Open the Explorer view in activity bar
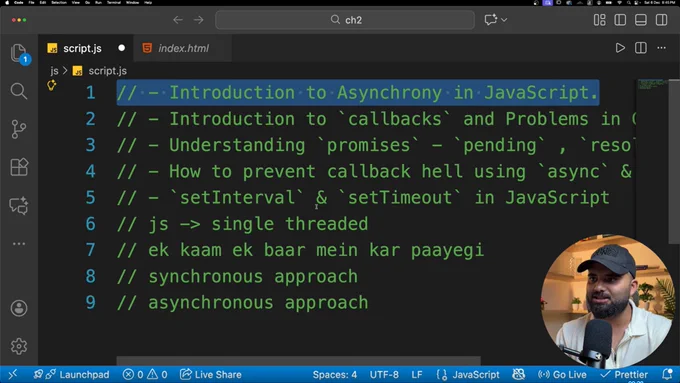Image resolution: width=680 pixels, height=383 pixels. 19,53
